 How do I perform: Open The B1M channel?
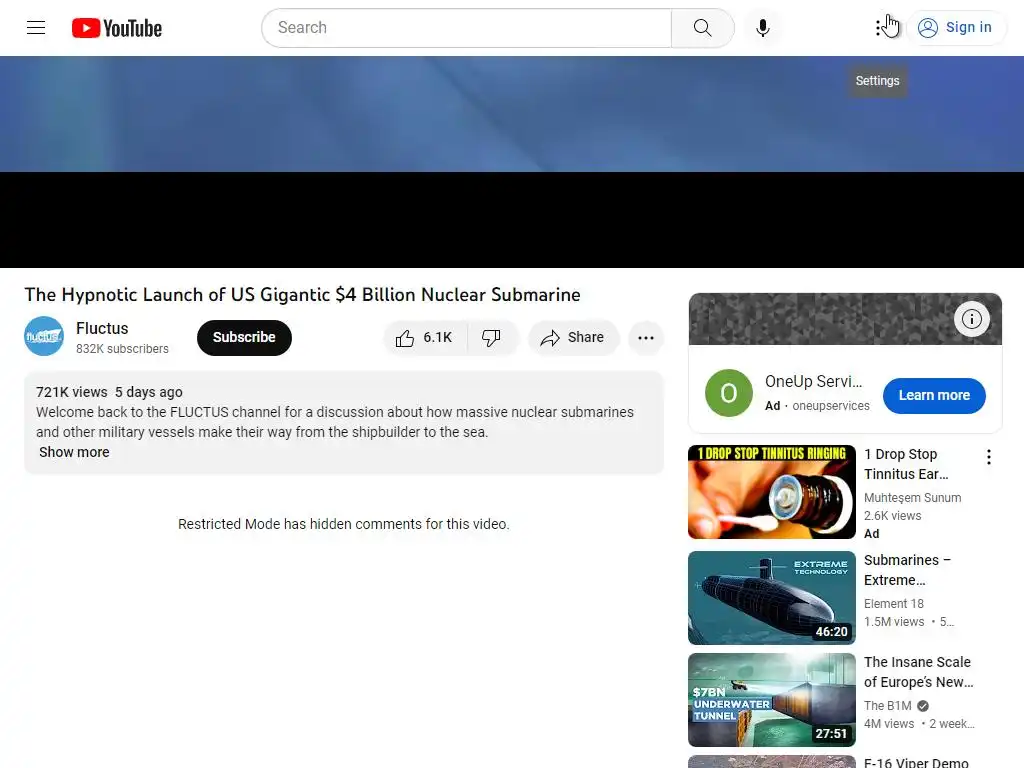888,705
